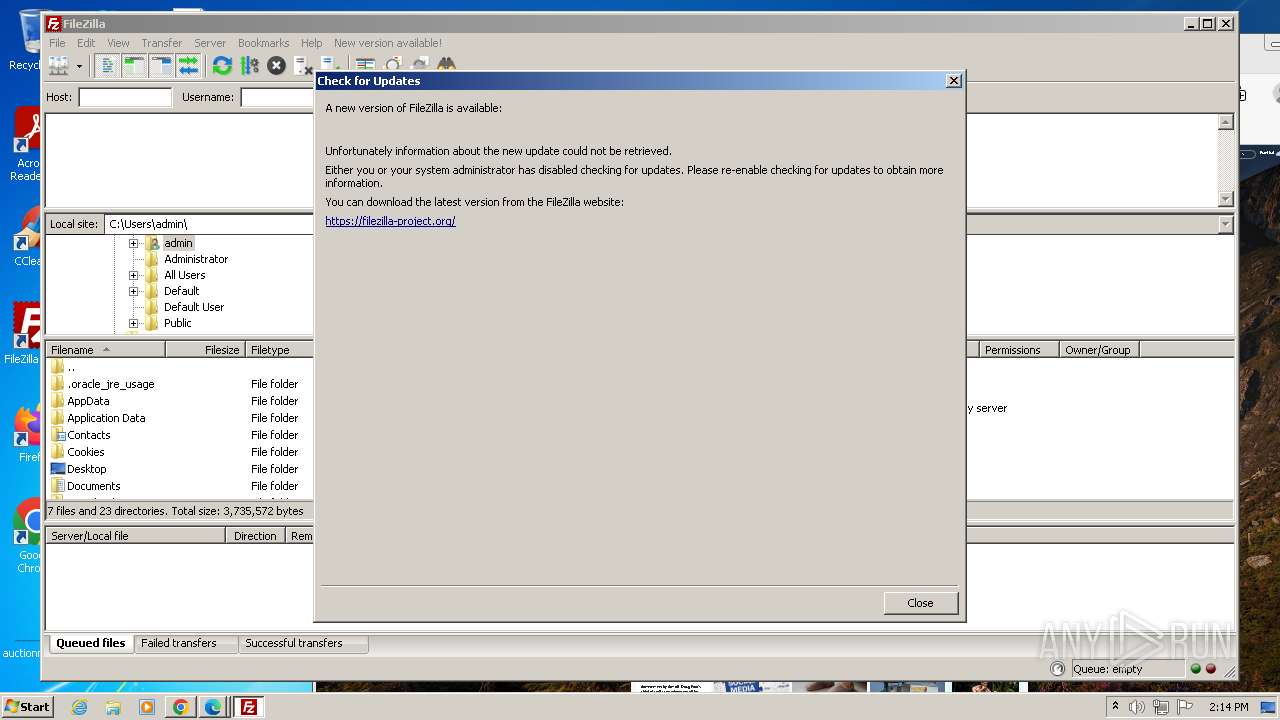The height and width of the screenshot is (720, 1280).
Task: Click the Local site path field
Action: coord(209,224)
